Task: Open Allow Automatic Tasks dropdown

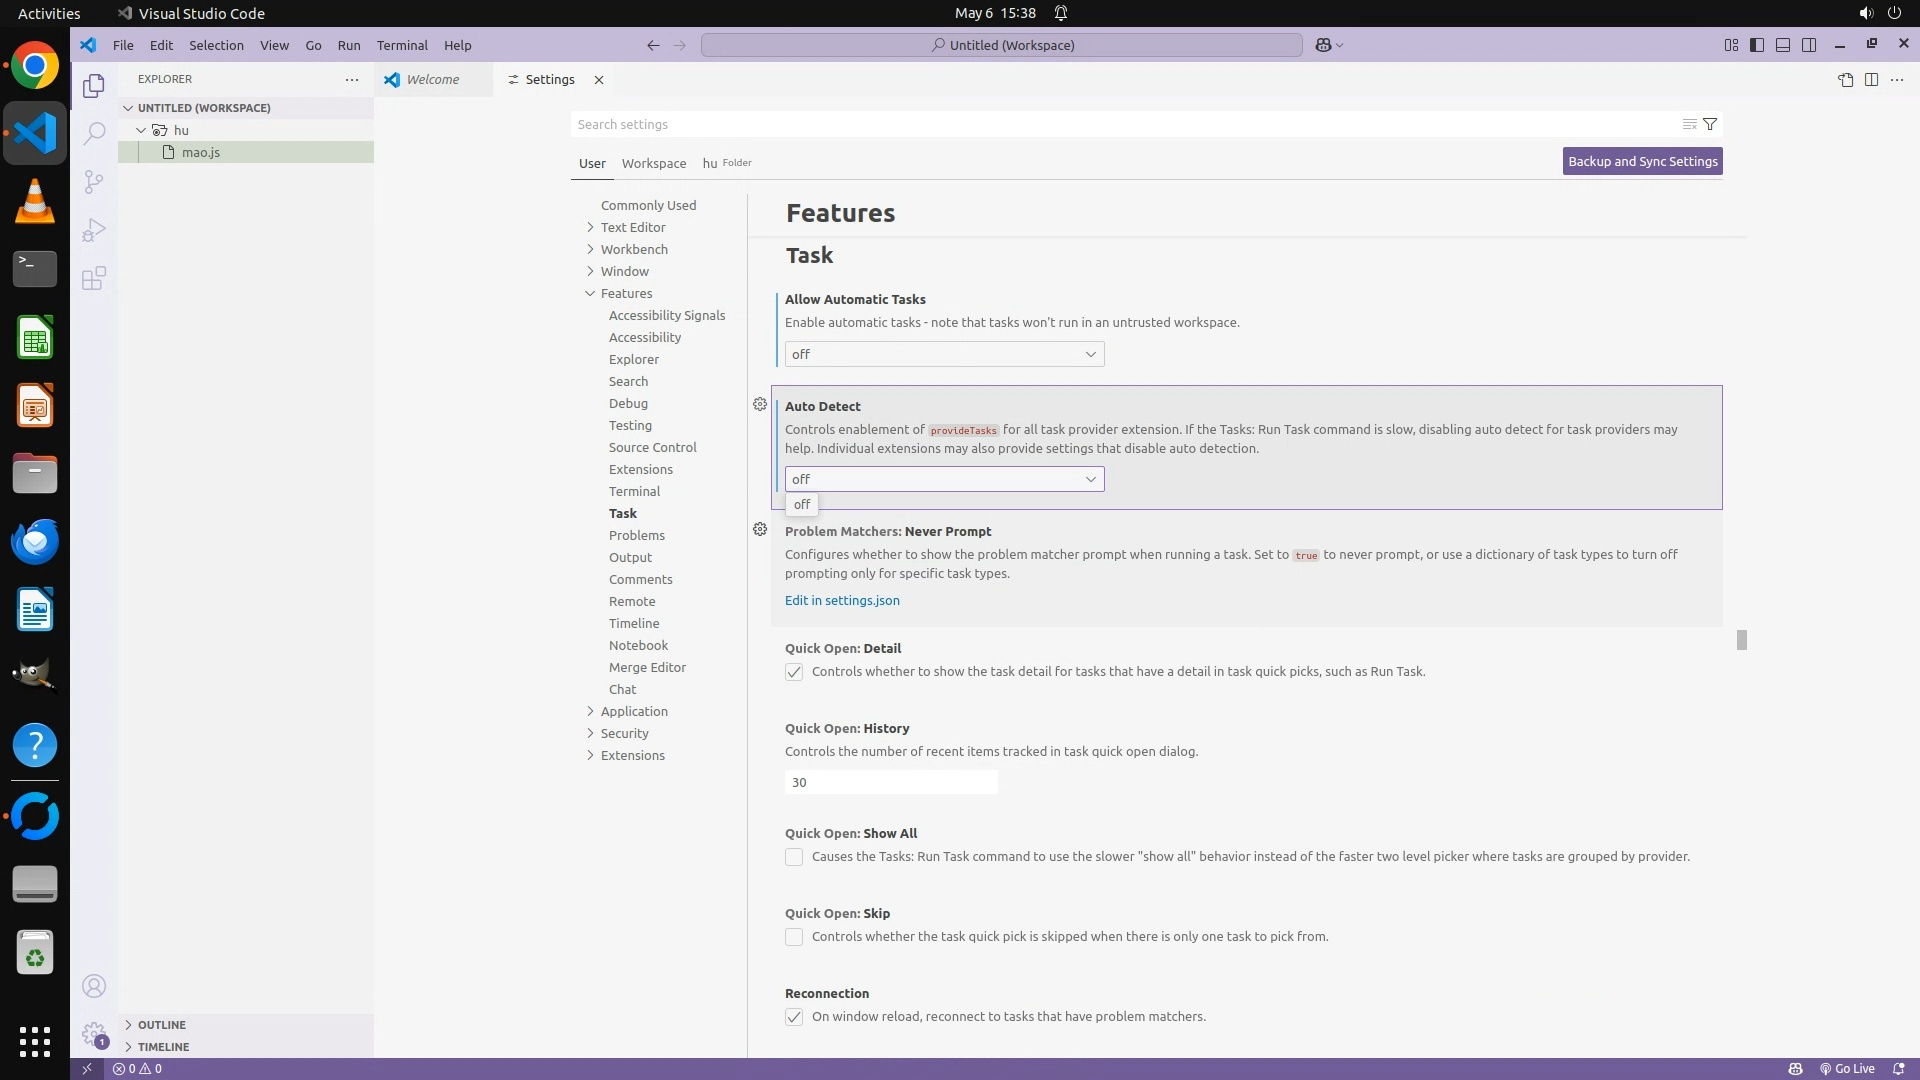Action: tap(944, 354)
